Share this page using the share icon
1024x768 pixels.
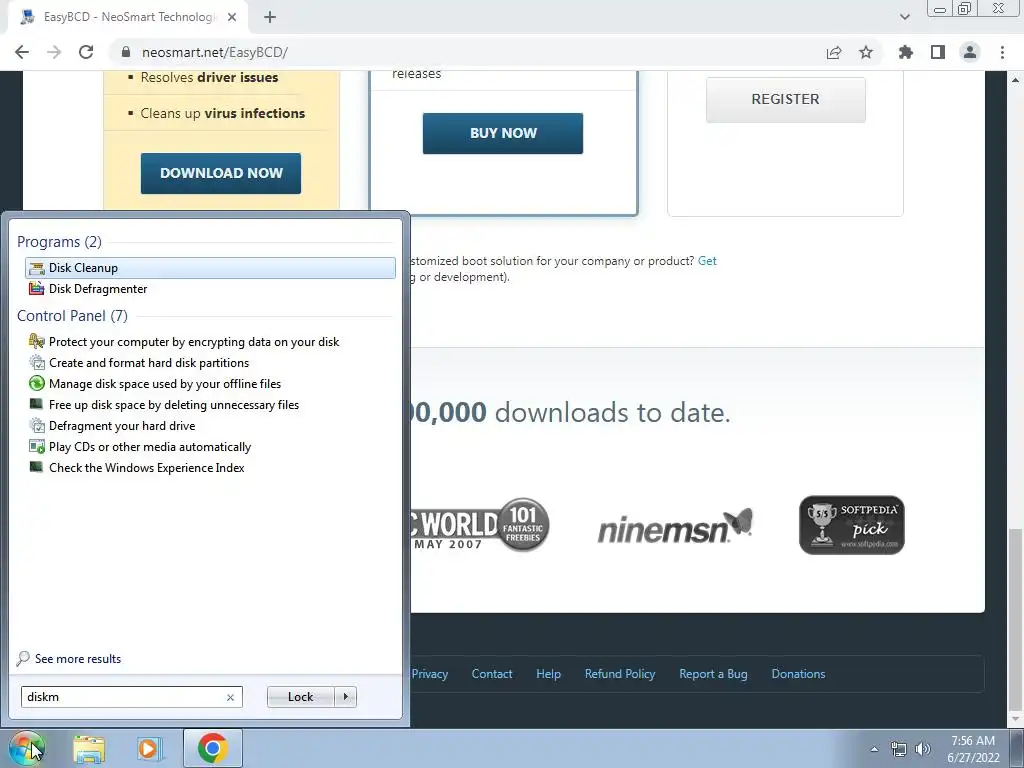click(x=834, y=52)
